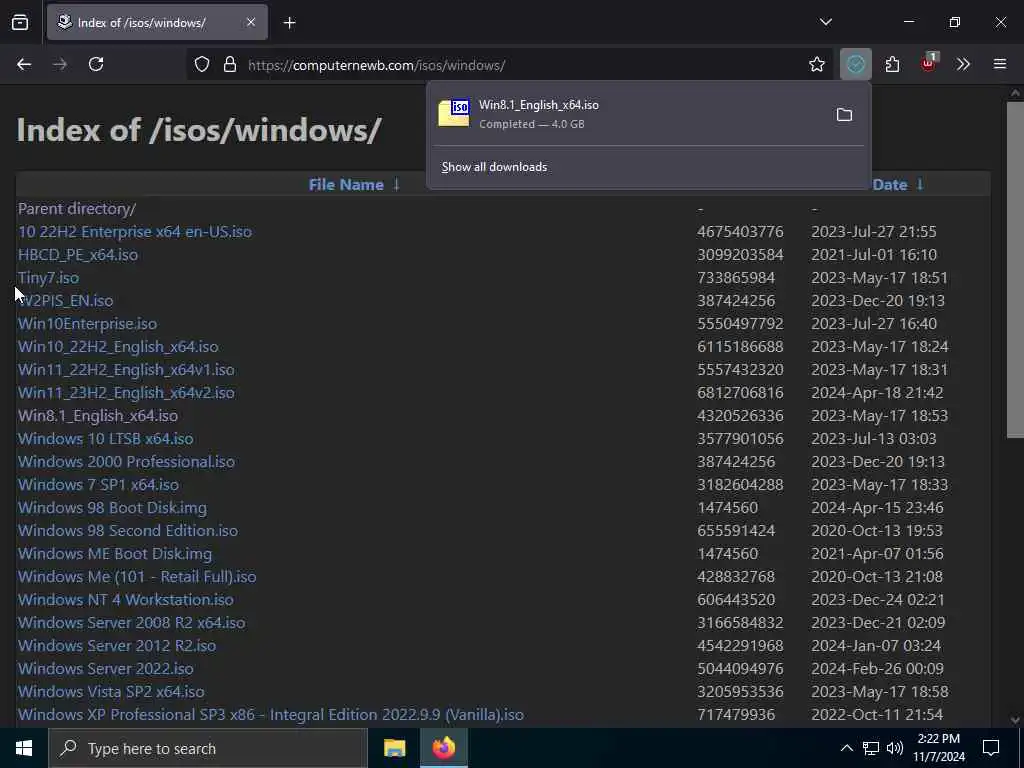This screenshot has width=1024, height=768.
Task: Open File Explorer from taskbar
Action: click(x=394, y=748)
